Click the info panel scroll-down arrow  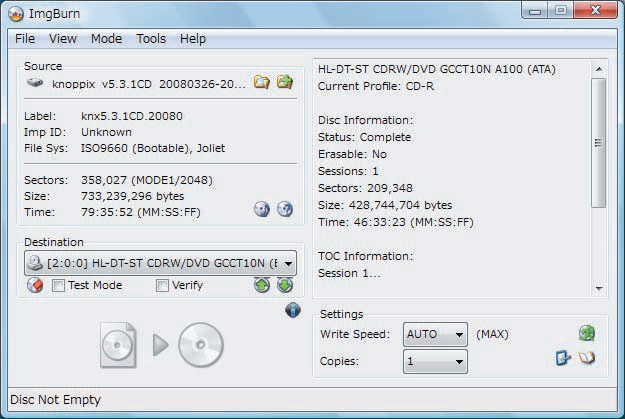click(x=599, y=288)
